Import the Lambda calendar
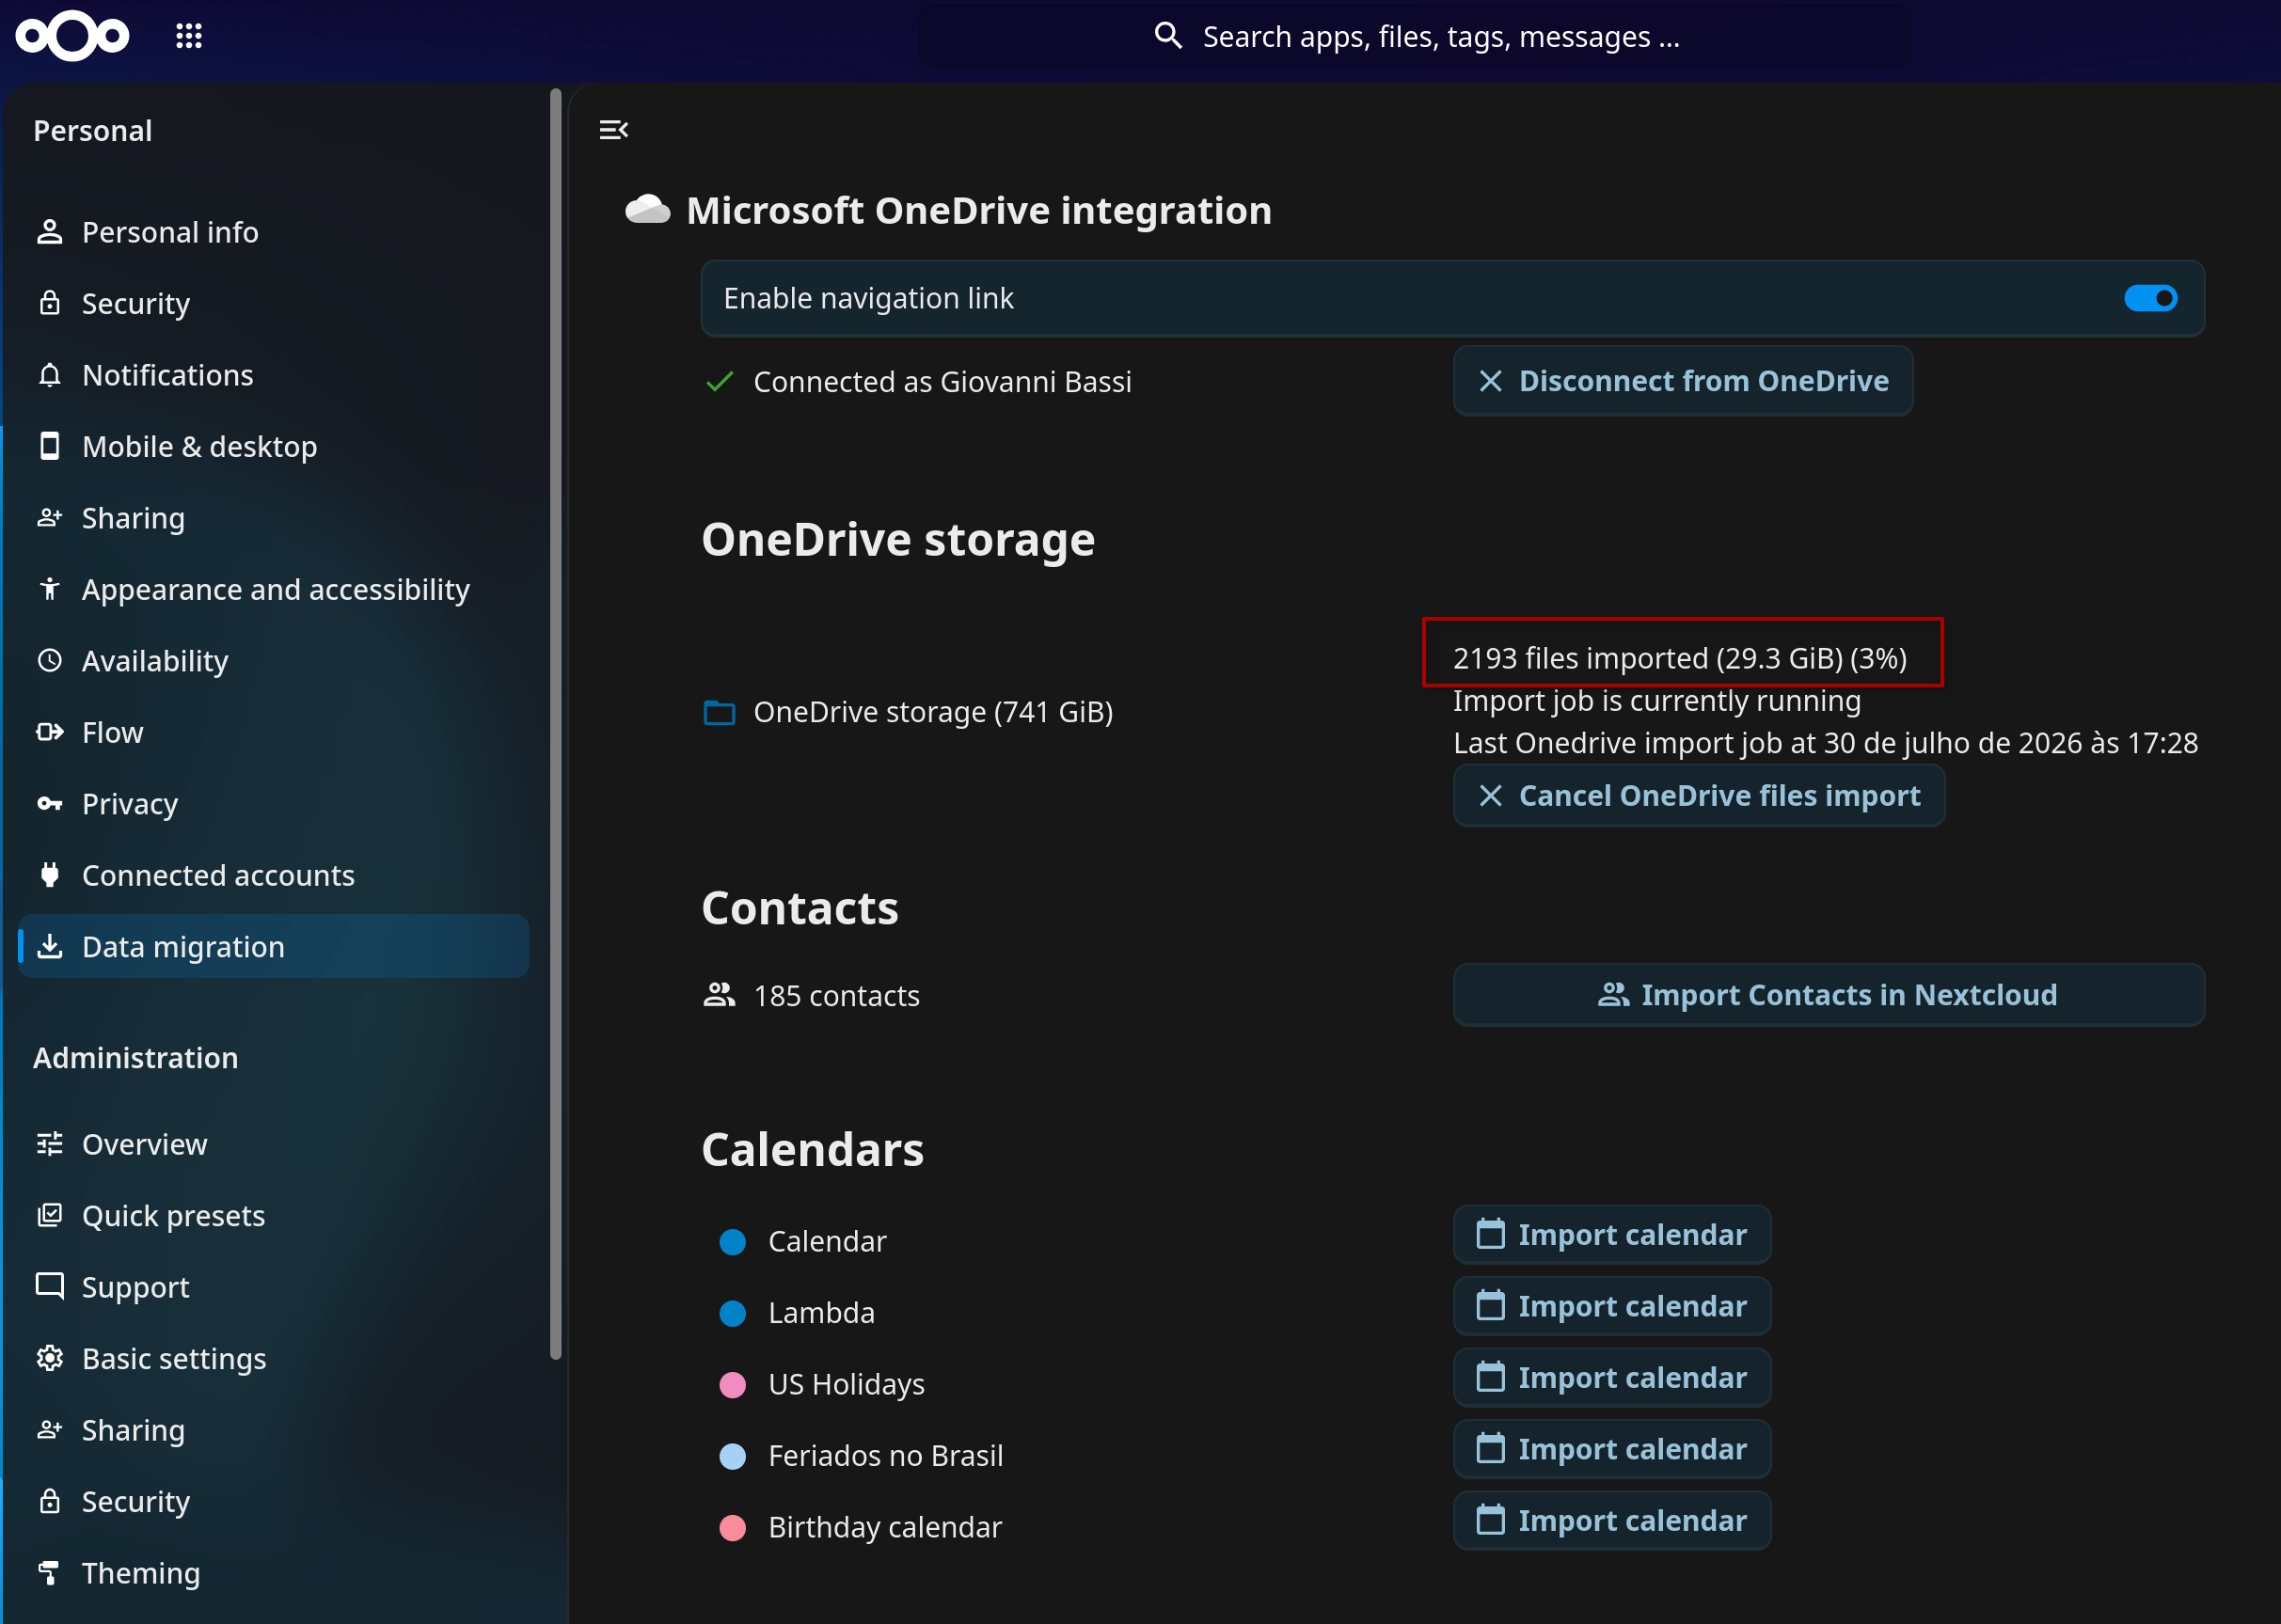This screenshot has height=1624, width=2281. pyautogui.click(x=1611, y=1306)
